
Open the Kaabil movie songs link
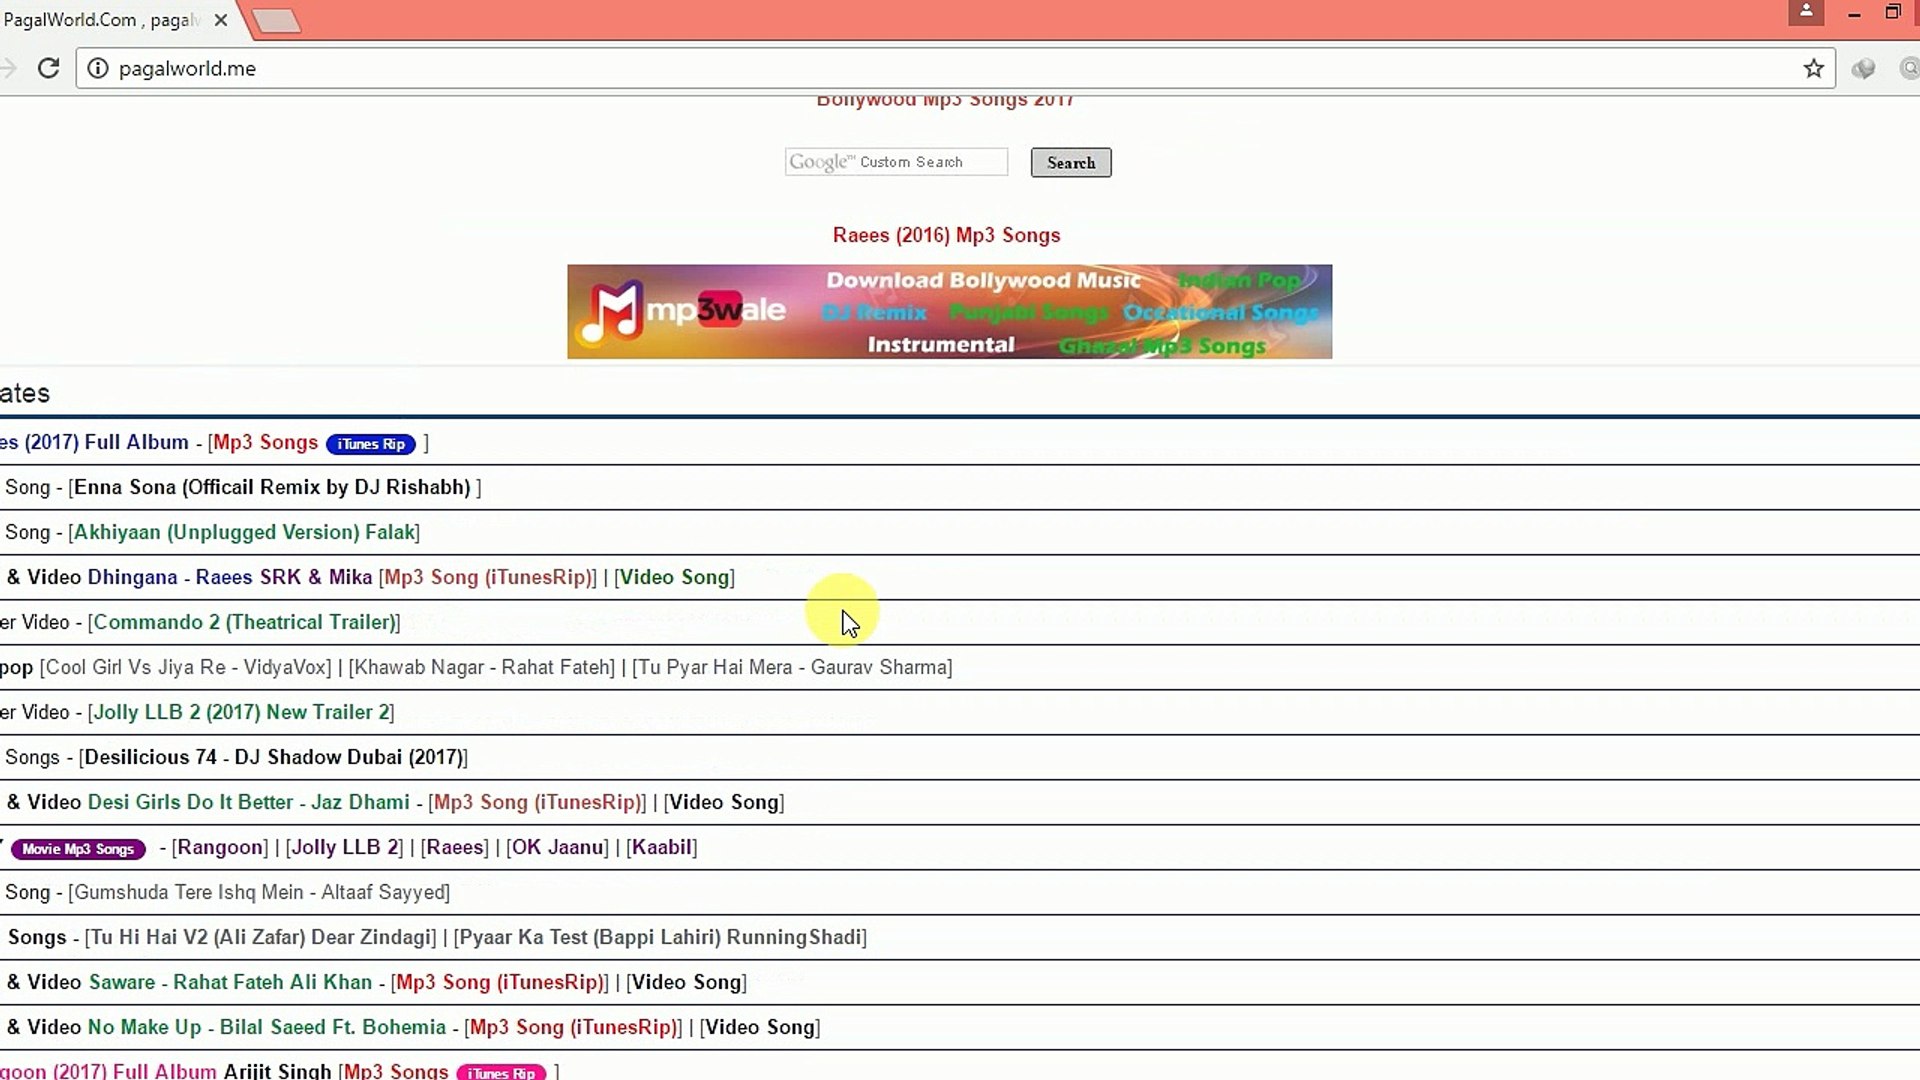[x=661, y=847]
